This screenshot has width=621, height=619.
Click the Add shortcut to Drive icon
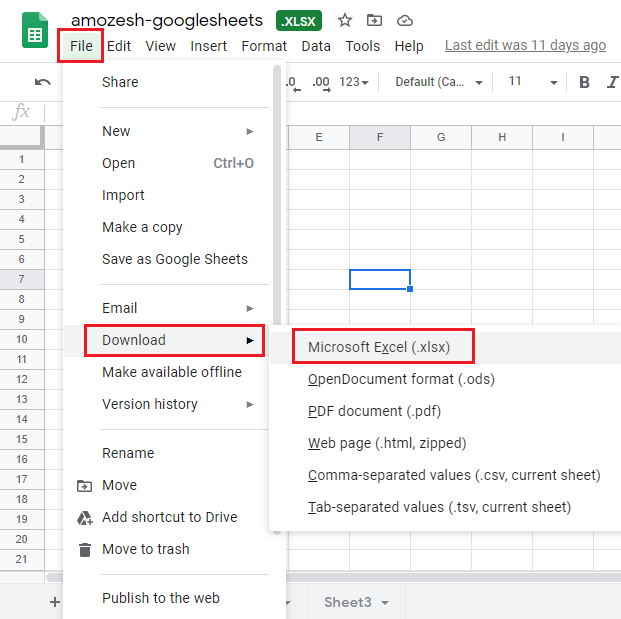(85, 517)
